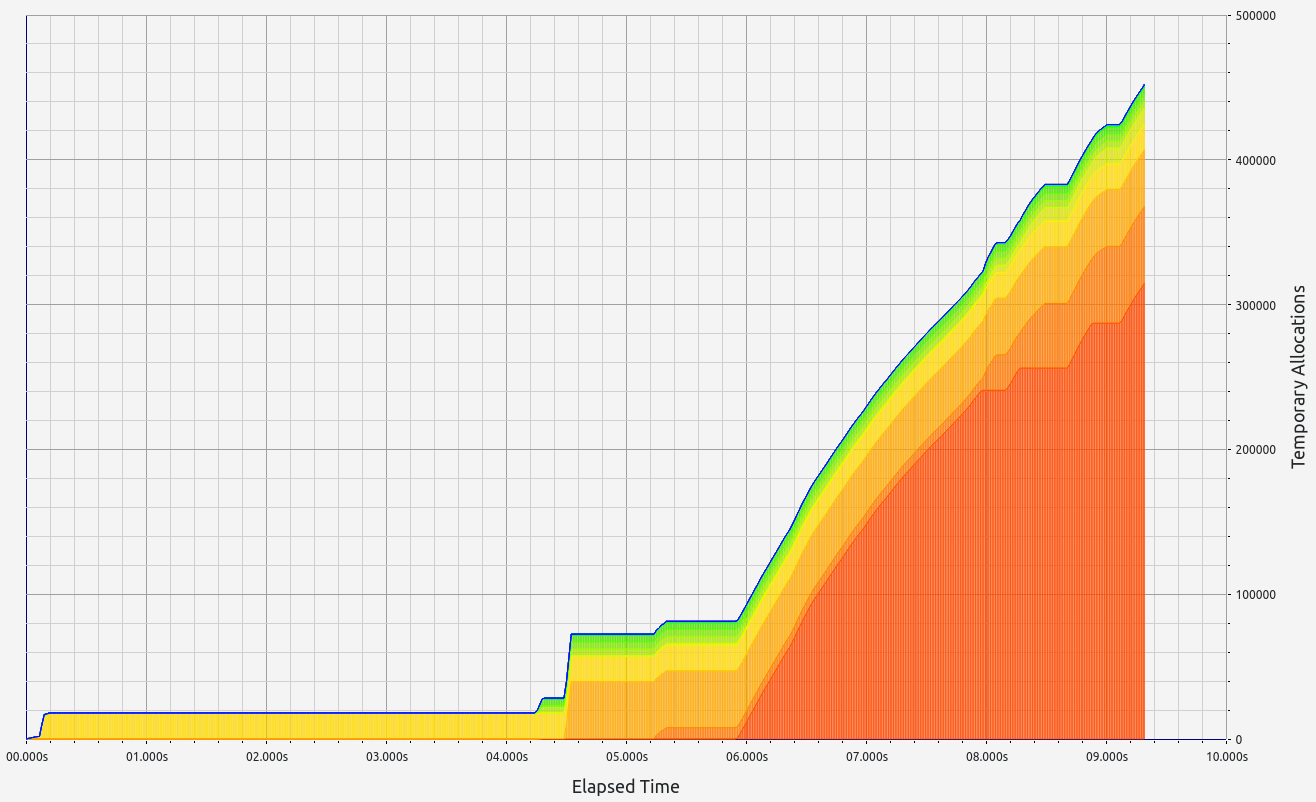Select the 100000 allocations axis label
Image resolution: width=1316 pixels, height=802 pixels.
click(x=1253, y=595)
